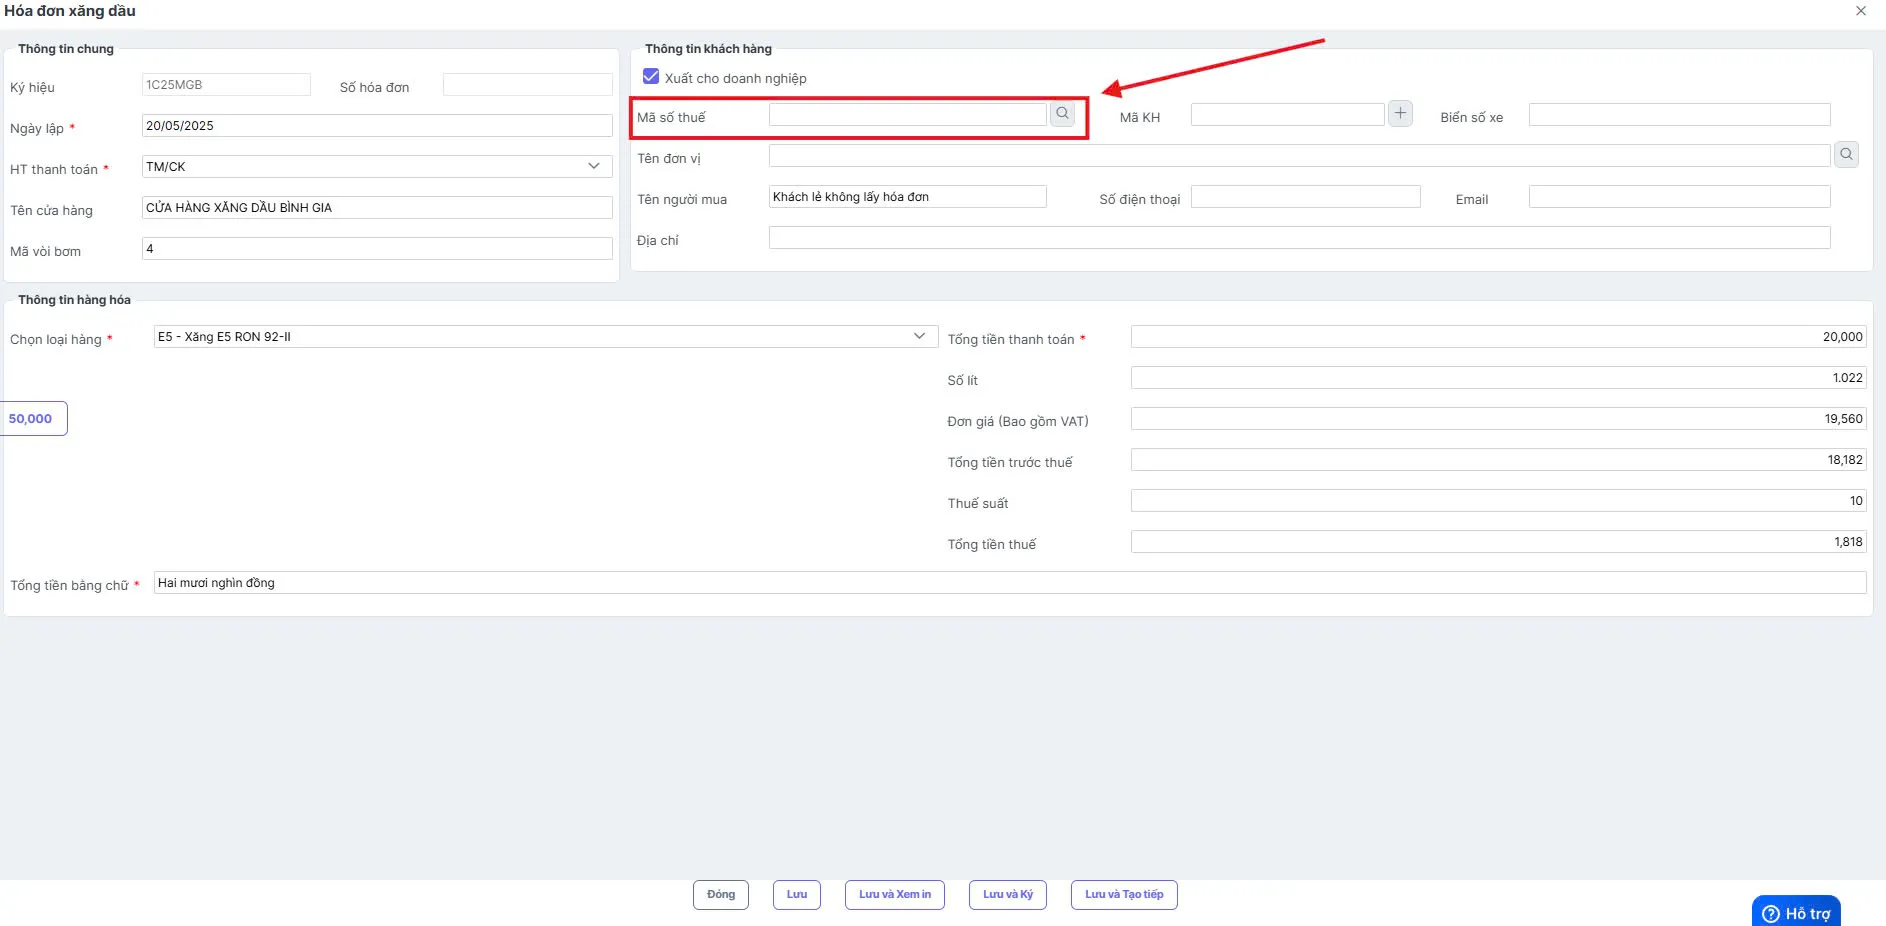Focus the Mã số thuế input field
This screenshot has height=926, width=1886.
coord(907,114)
